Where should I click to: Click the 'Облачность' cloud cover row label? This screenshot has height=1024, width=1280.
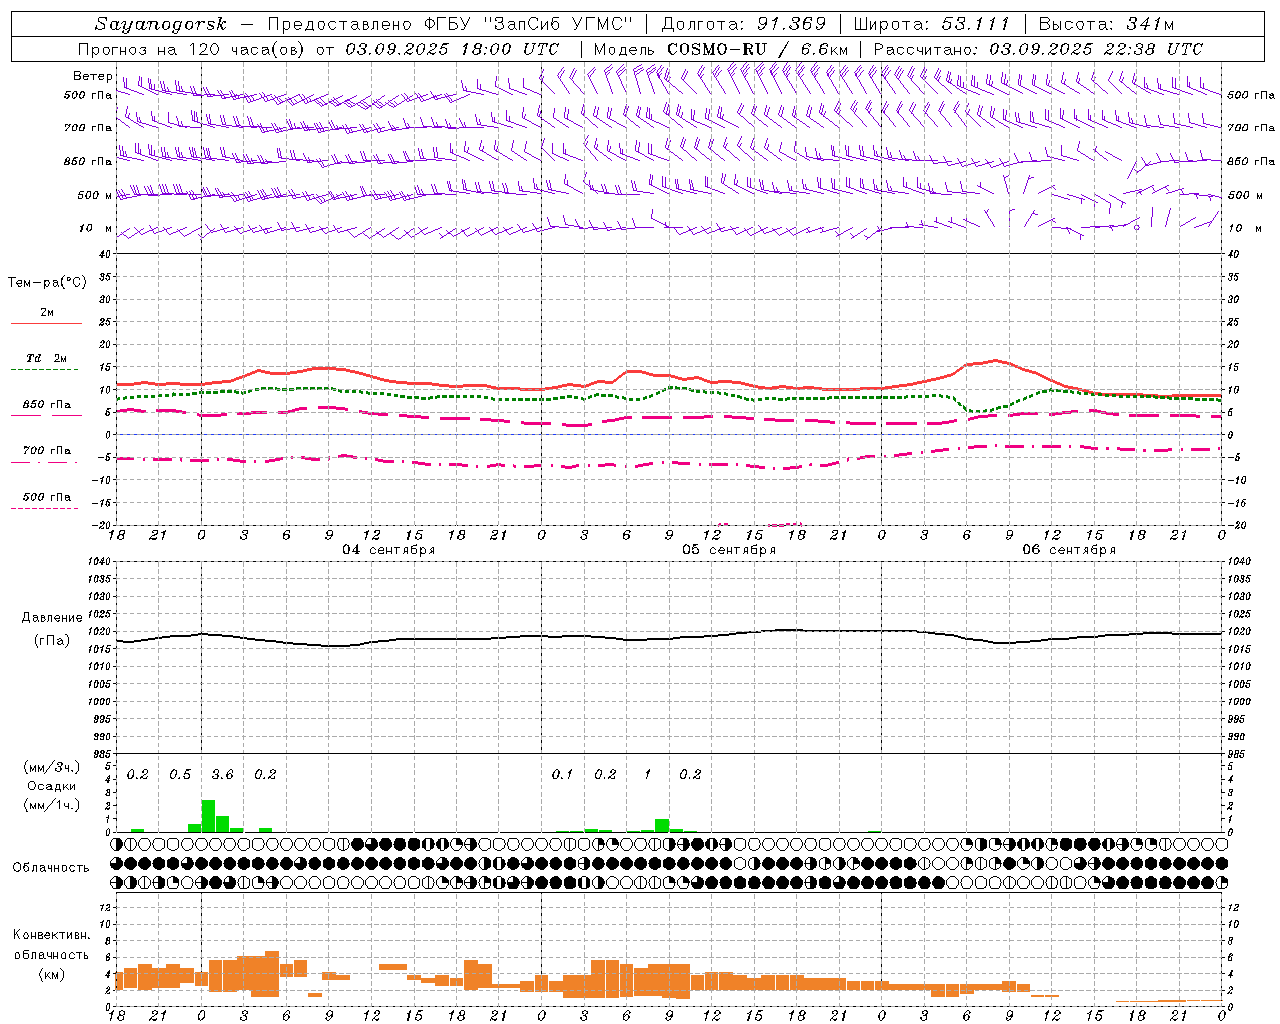point(51,867)
